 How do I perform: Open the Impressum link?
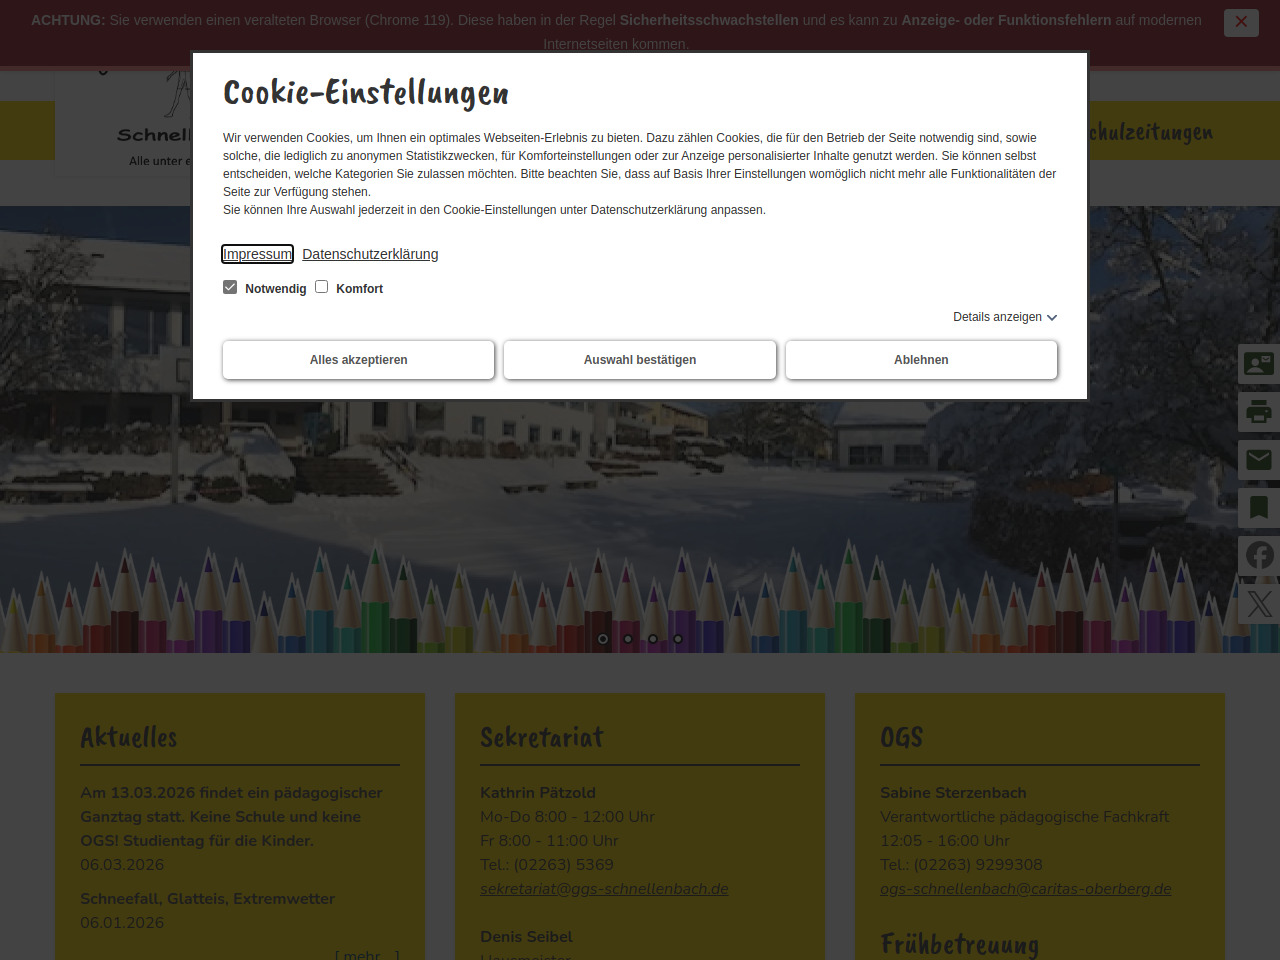tap(257, 254)
